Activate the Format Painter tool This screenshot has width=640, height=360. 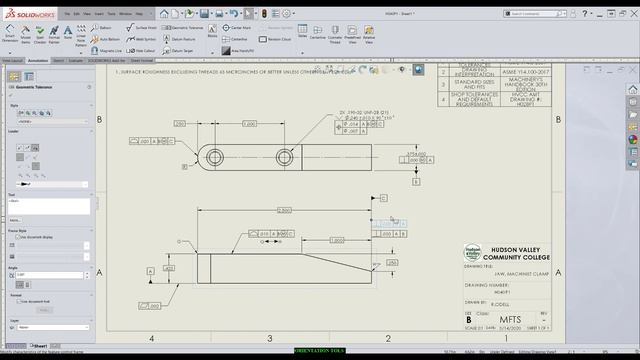click(x=54, y=34)
